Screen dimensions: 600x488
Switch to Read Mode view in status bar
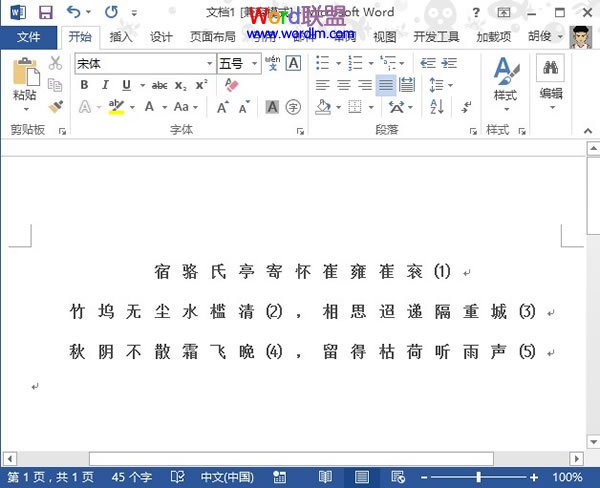pyautogui.click(x=327, y=478)
